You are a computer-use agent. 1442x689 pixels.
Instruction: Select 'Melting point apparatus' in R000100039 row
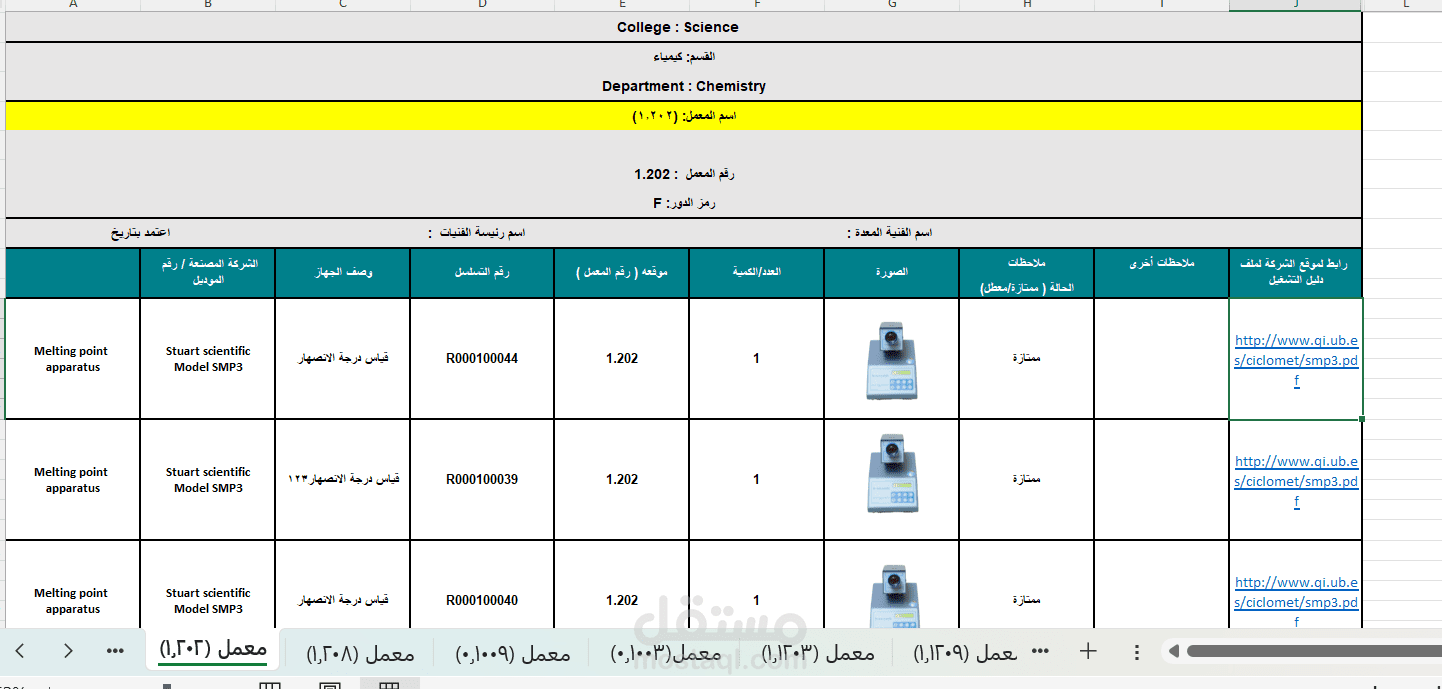pos(73,479)
